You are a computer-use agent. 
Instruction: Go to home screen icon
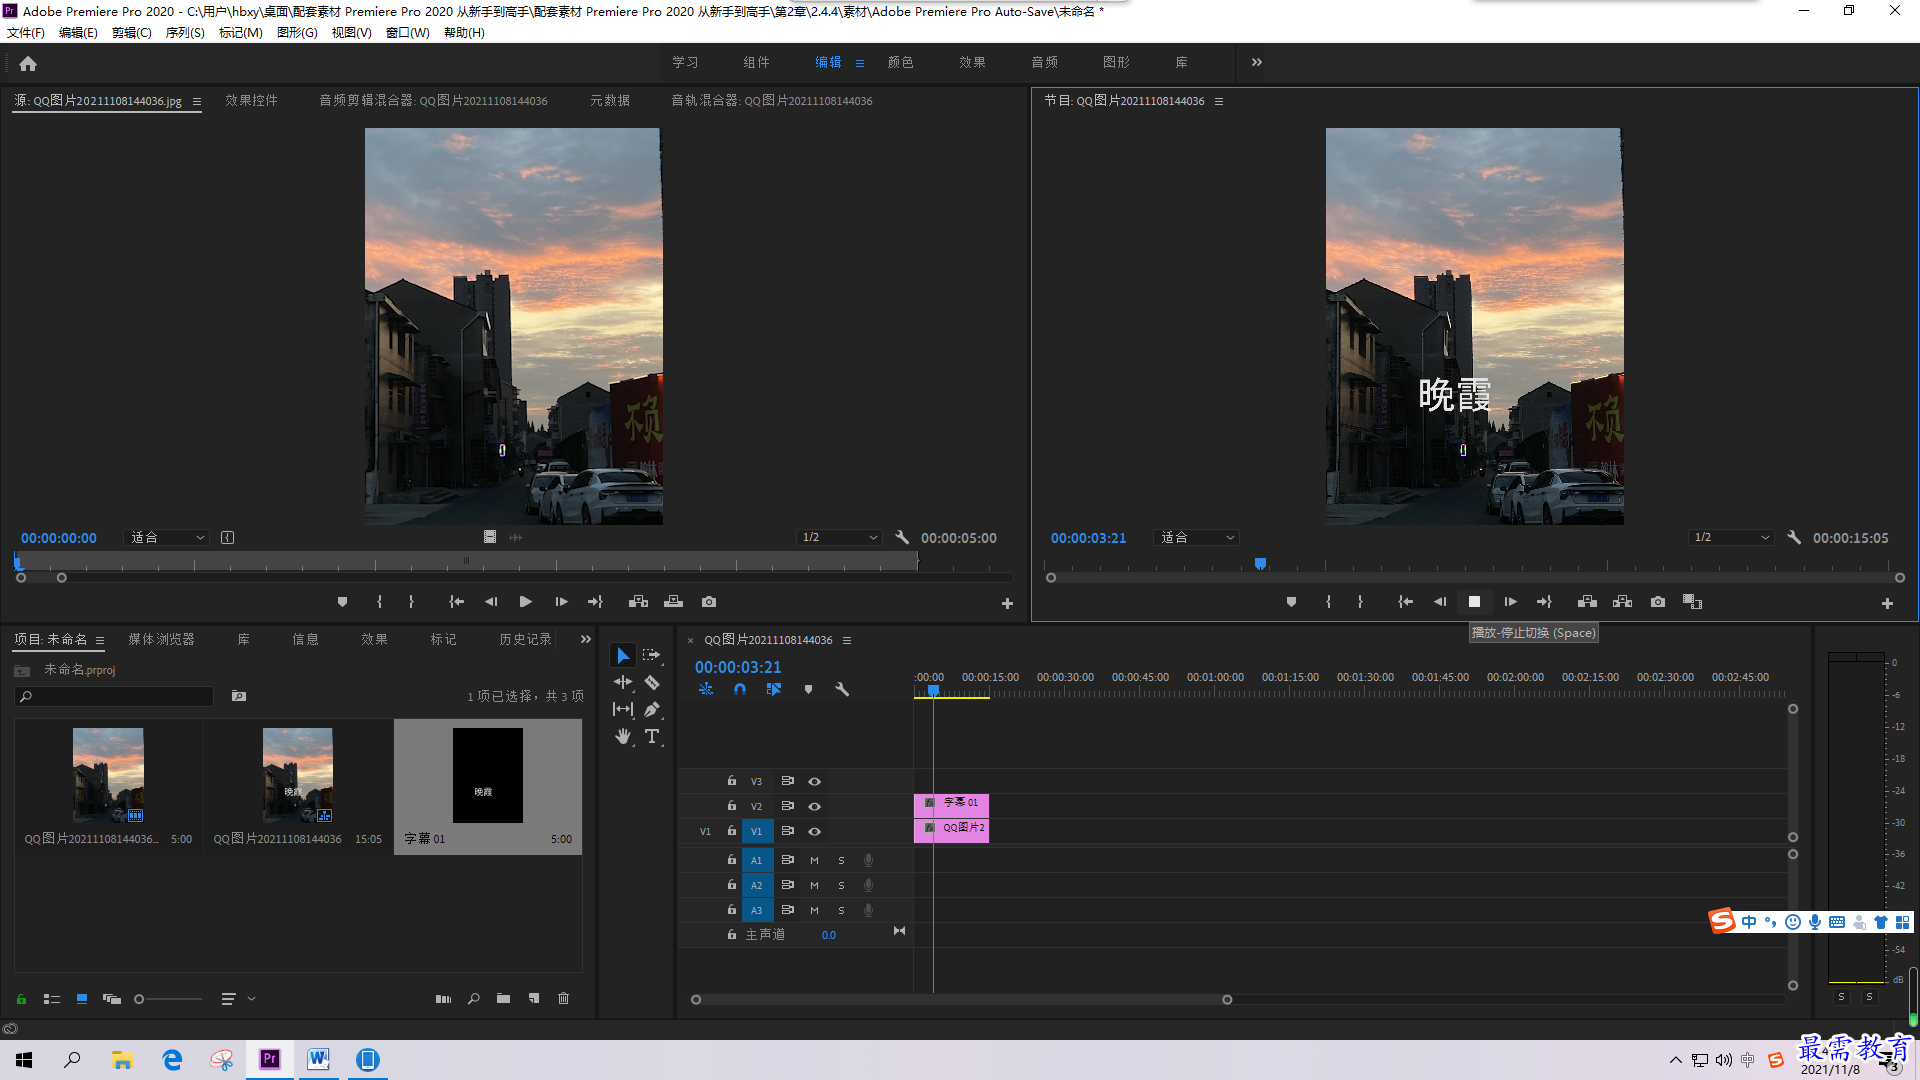[28, 63]
